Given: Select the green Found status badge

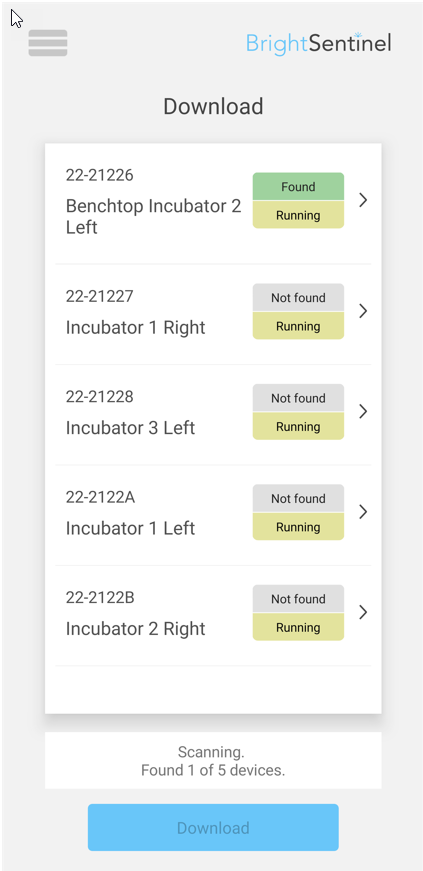Looking at the screenshot, I should [x=298, y=187].
